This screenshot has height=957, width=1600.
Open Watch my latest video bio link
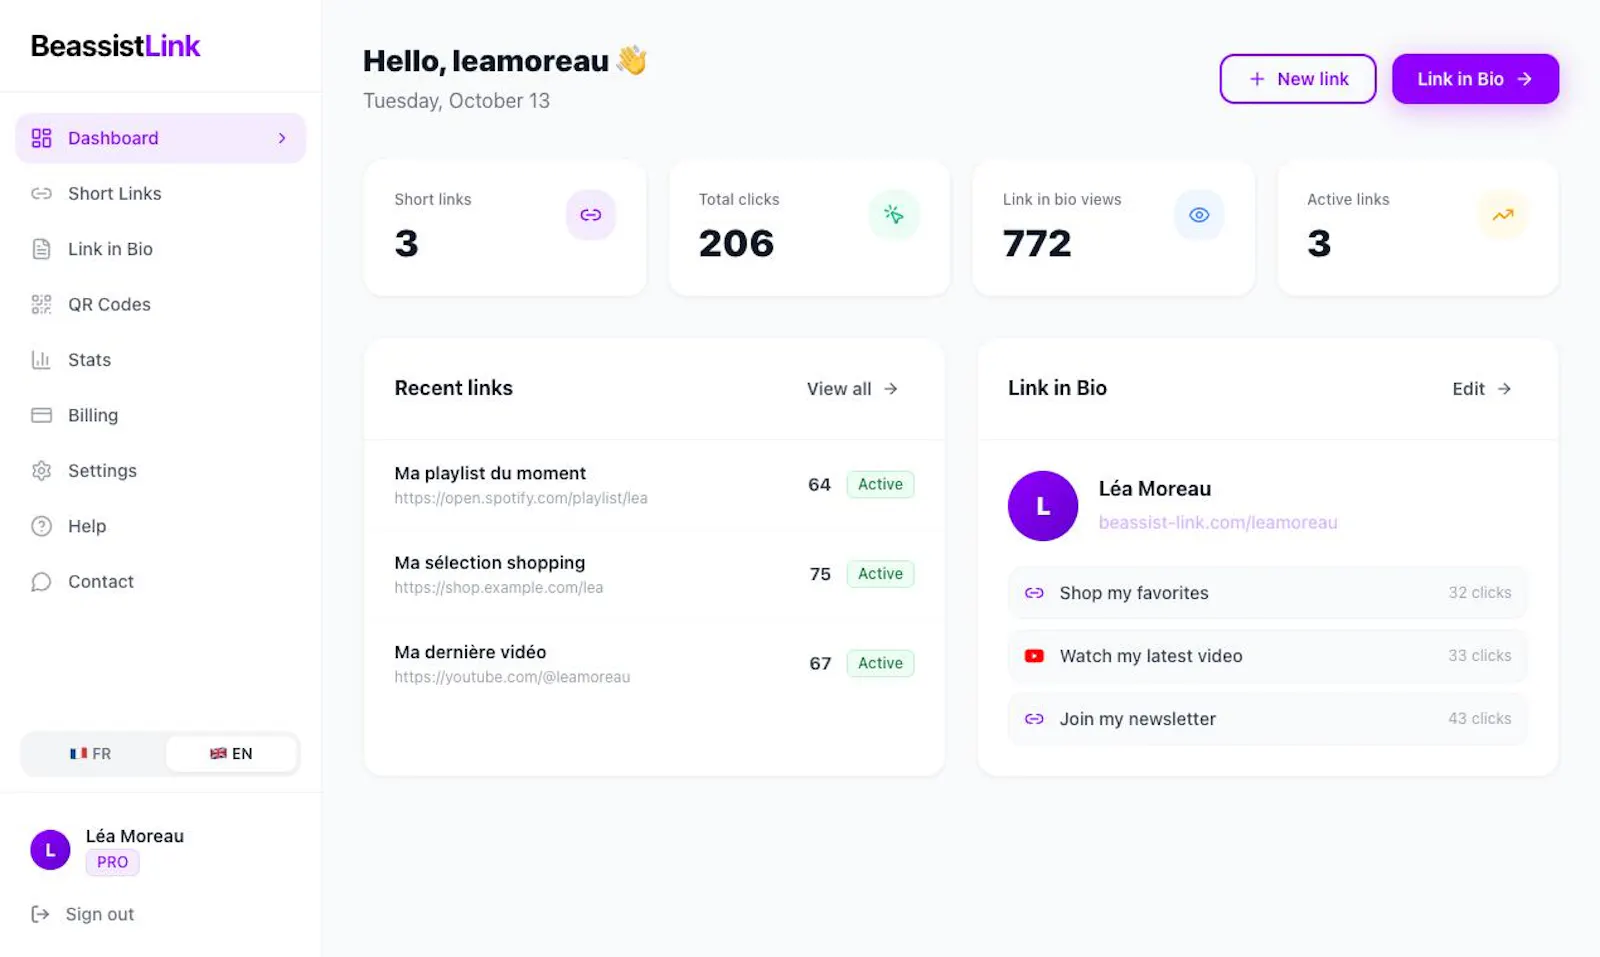1268,656
